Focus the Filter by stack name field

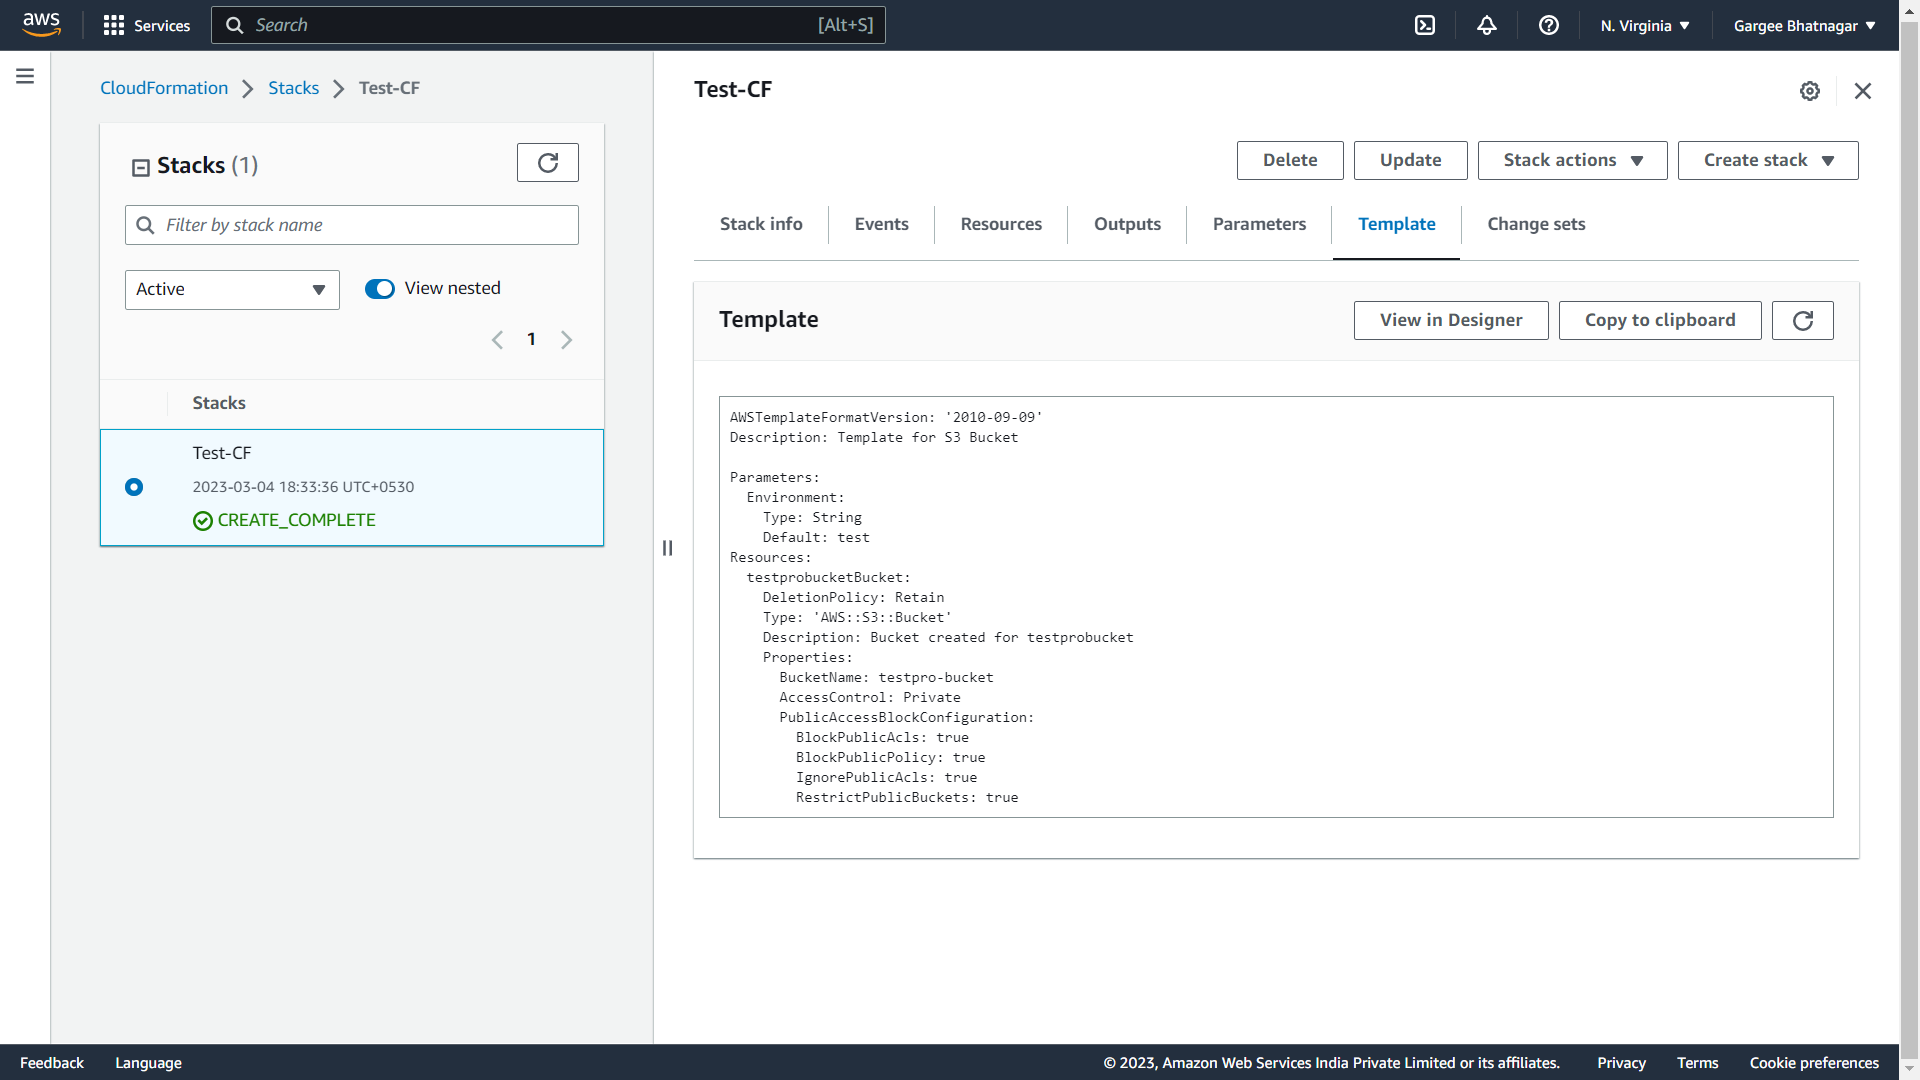(x=365, y=226)
